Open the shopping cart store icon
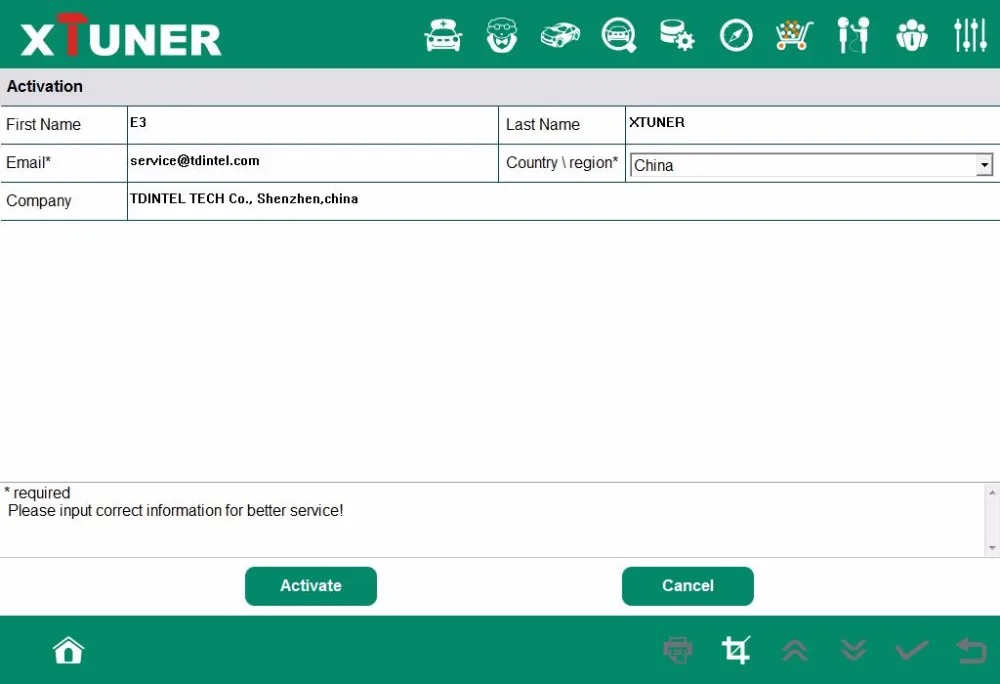 point(794,35)
